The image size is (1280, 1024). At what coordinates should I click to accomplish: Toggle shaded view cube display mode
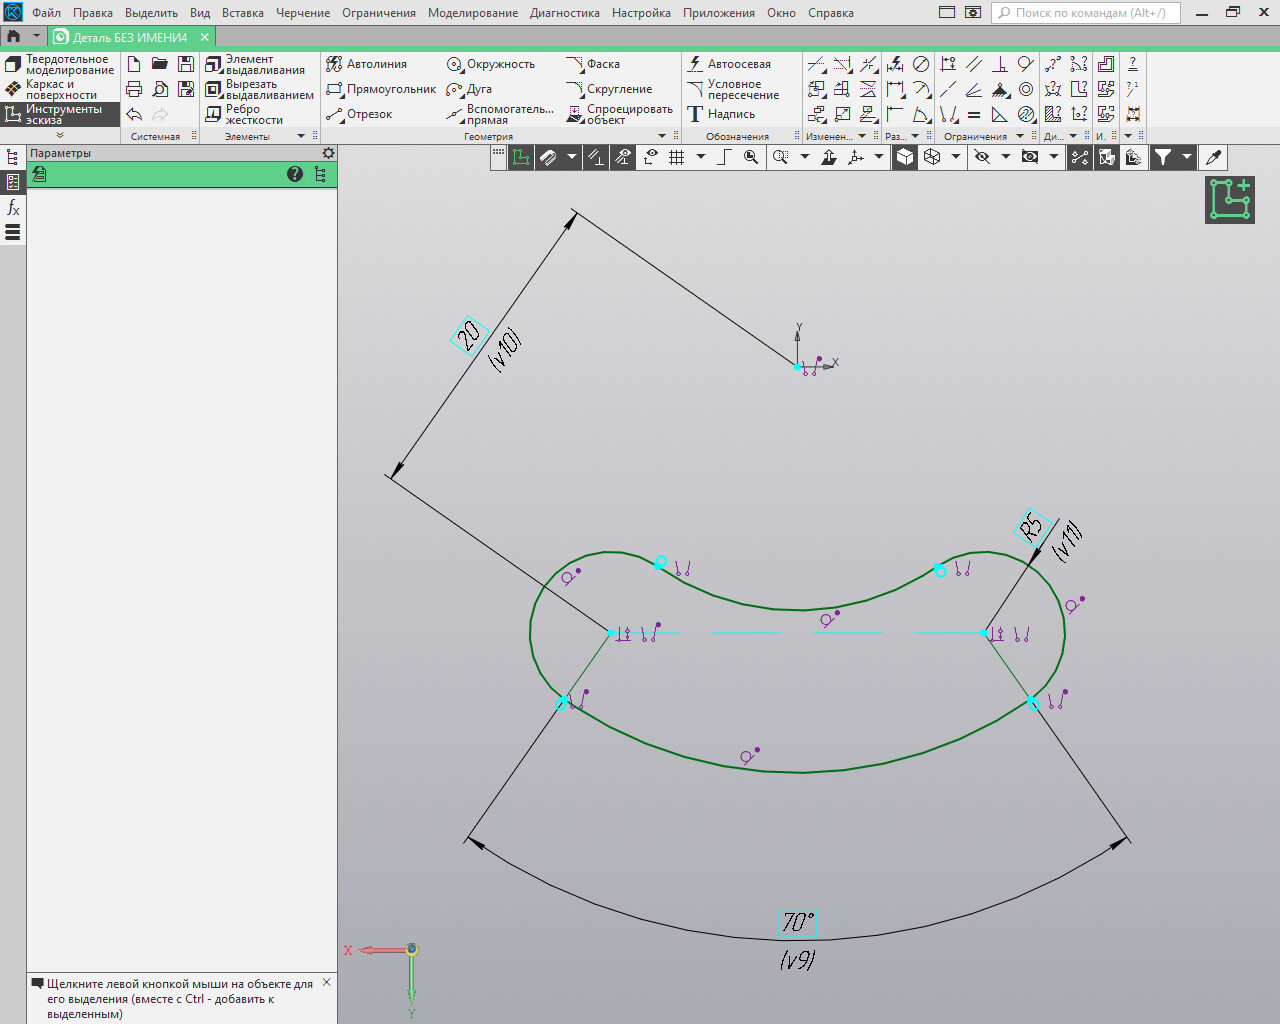point(905,157)
